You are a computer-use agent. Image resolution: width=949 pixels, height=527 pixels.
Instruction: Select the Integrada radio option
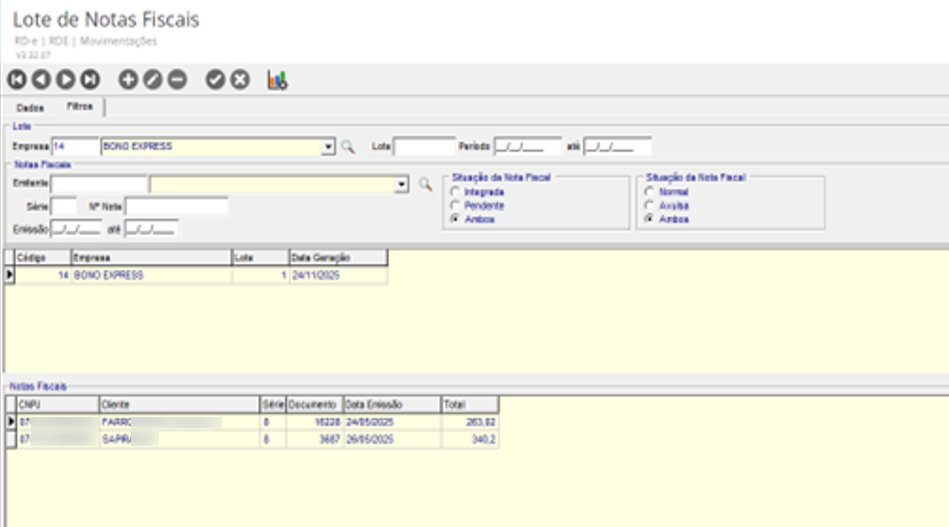pos(455,192)
